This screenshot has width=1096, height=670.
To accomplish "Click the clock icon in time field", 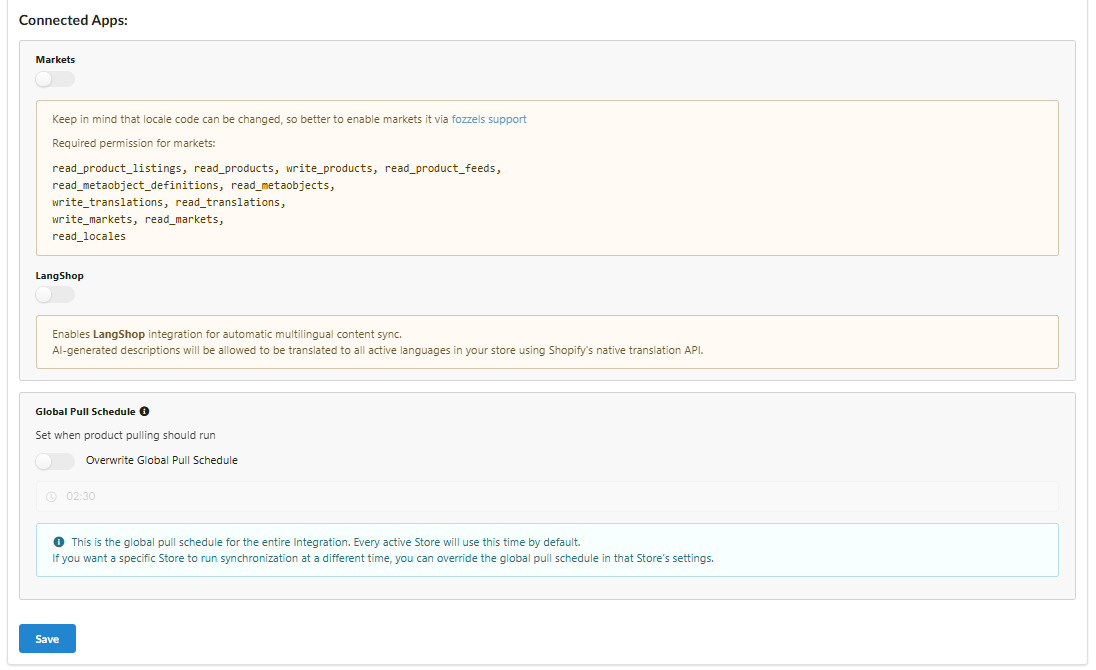I will pos(52,496).
